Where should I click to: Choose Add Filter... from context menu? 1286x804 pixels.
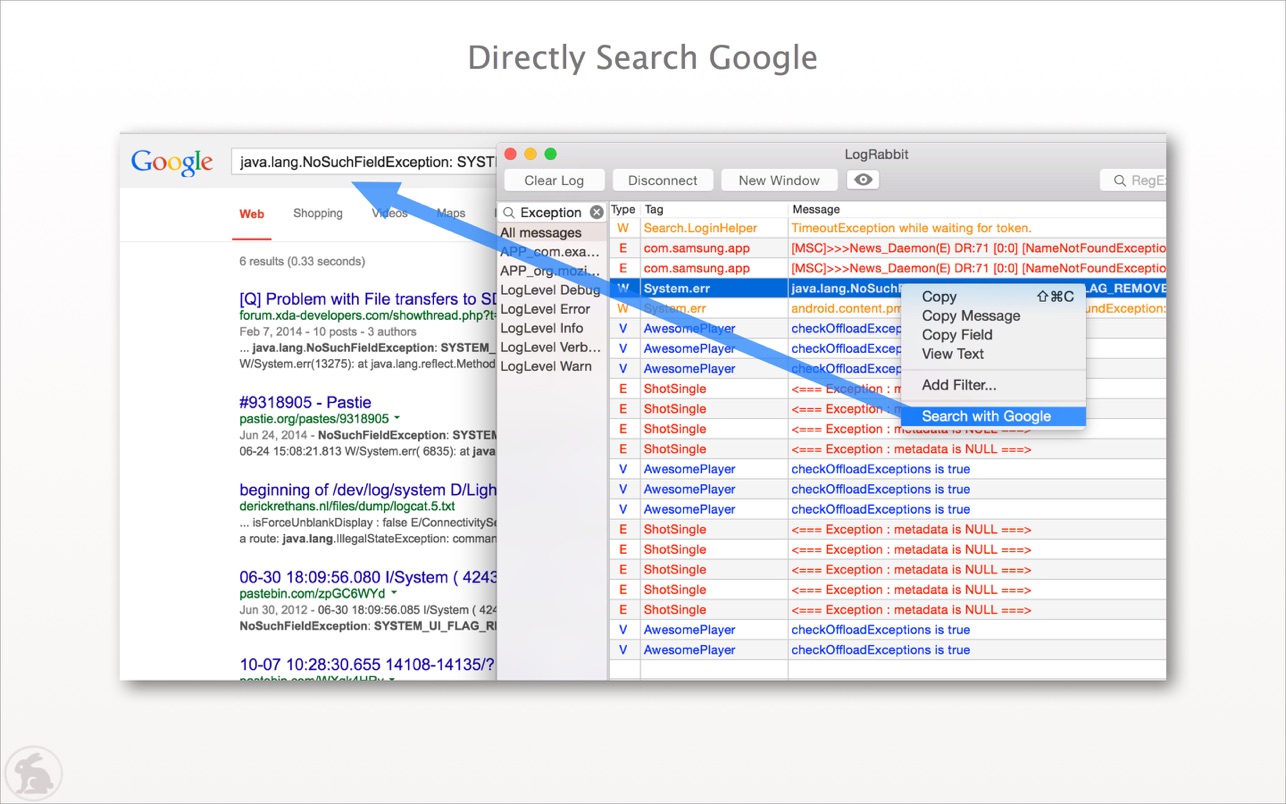(x=993, y=384)
